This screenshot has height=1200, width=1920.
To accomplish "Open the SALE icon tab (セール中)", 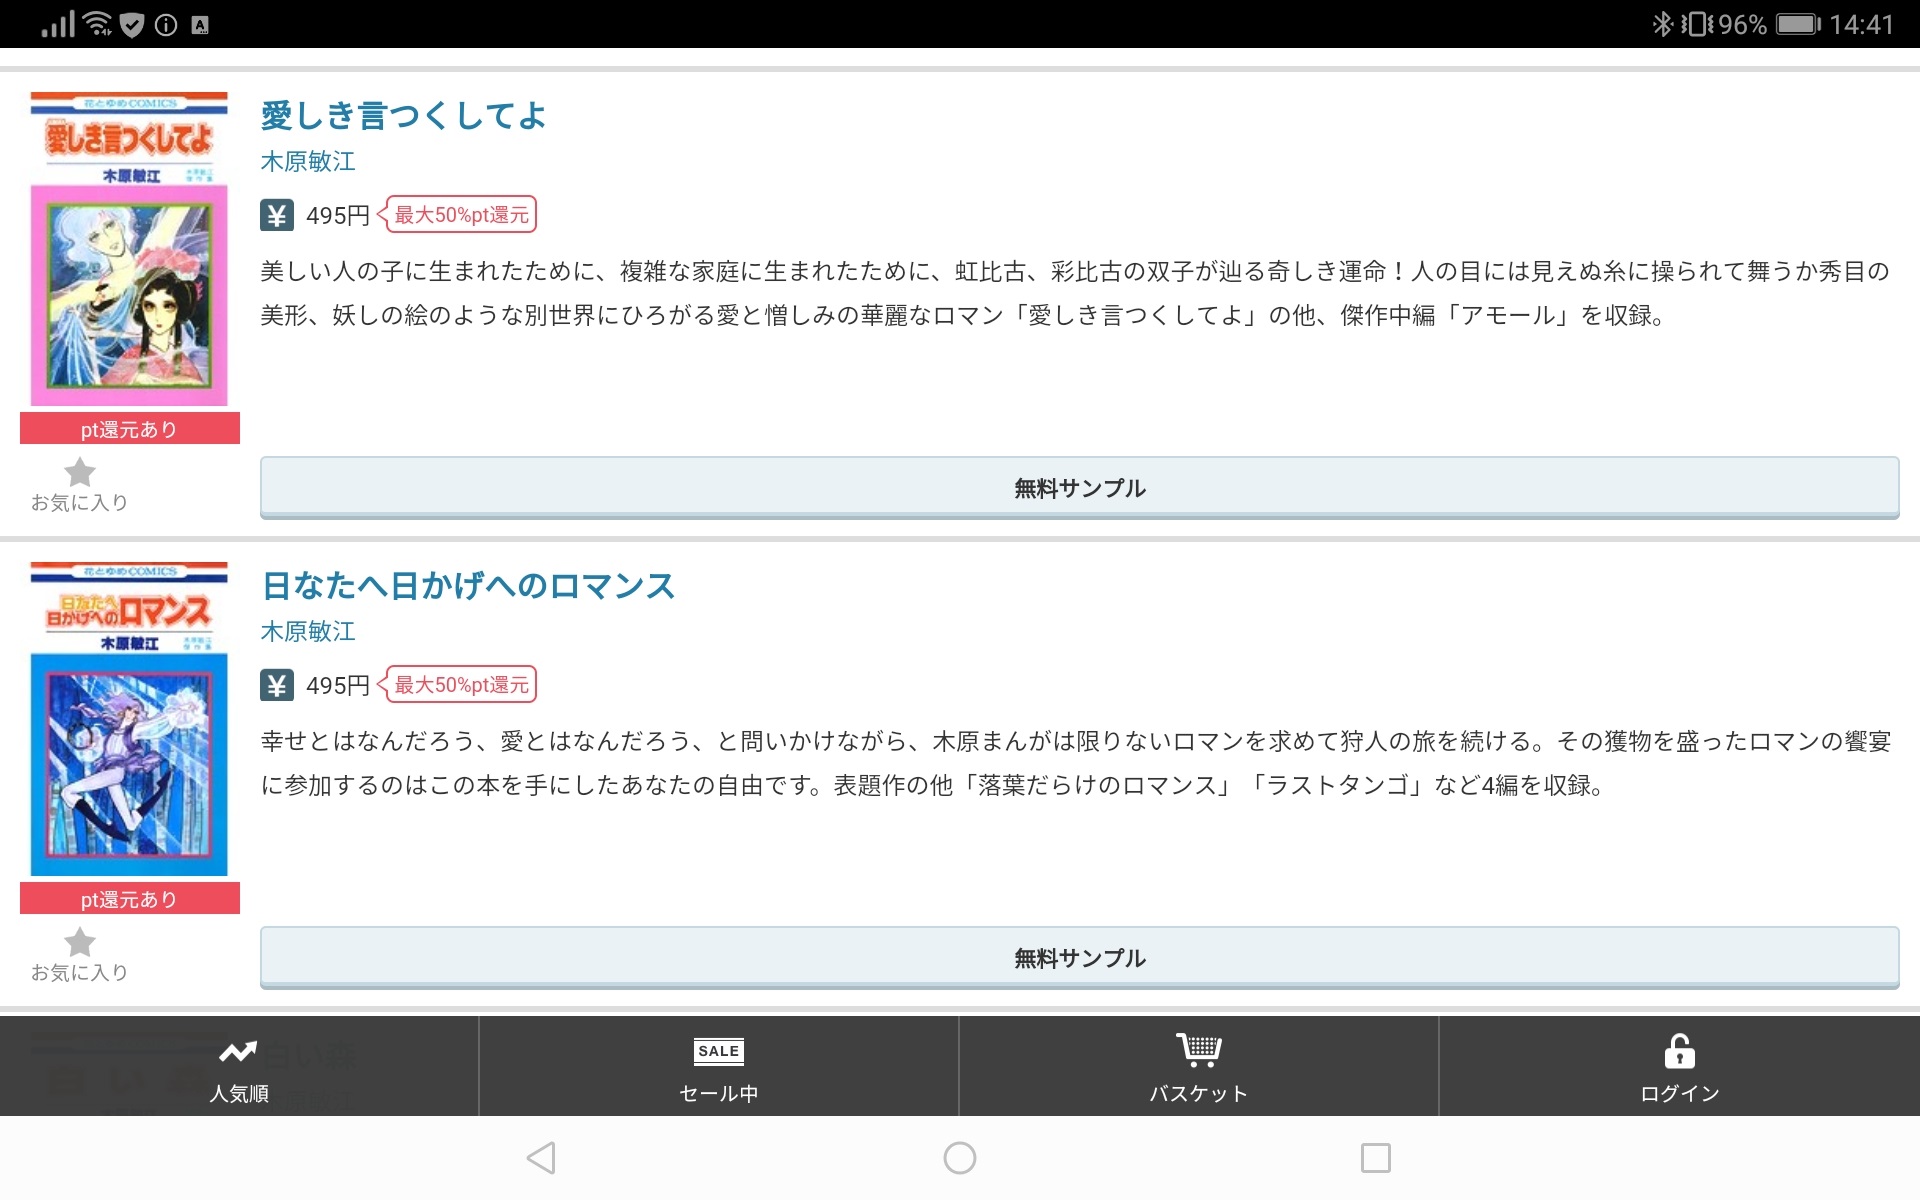I will [718, 1051].
